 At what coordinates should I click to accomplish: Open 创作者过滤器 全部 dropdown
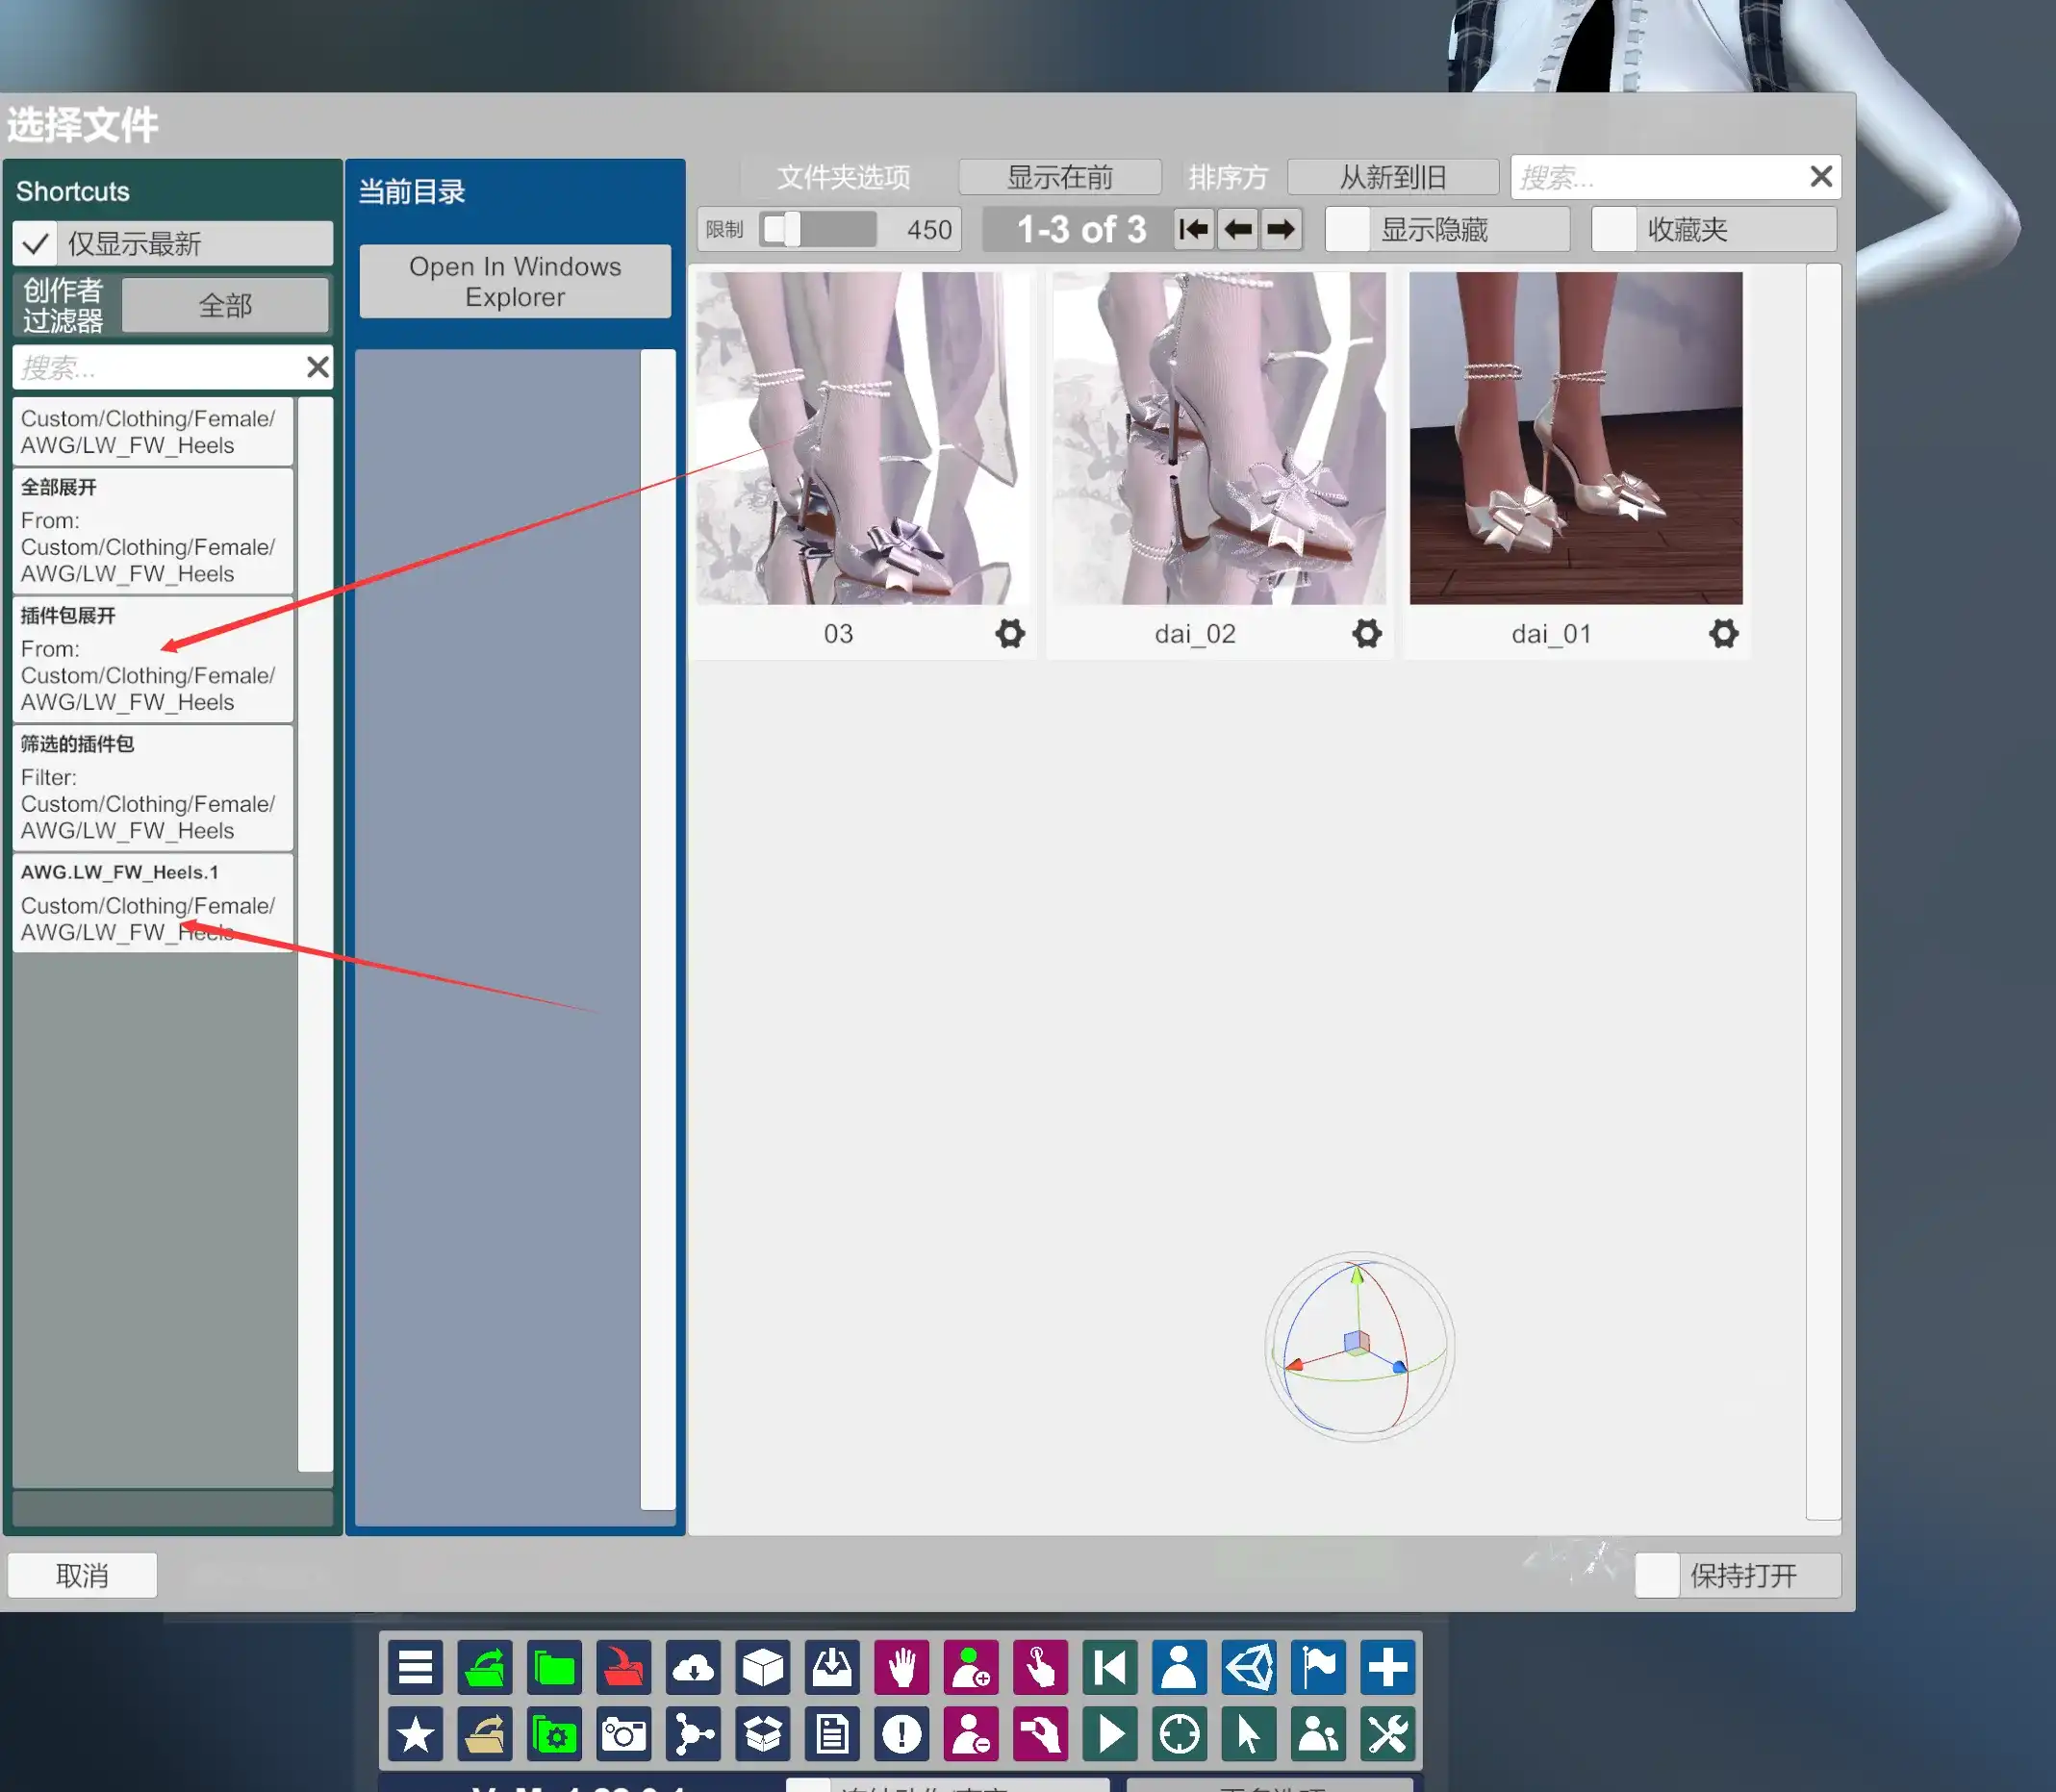click(x=225, y=305)
